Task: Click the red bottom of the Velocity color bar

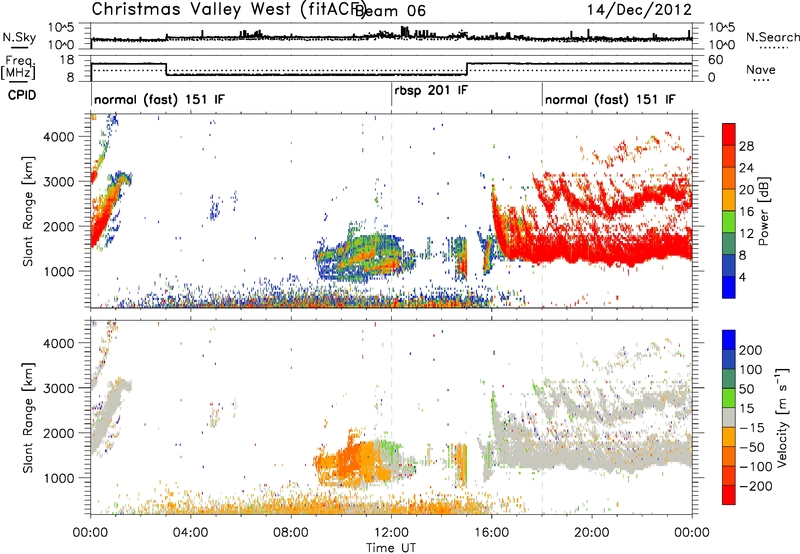Action: point(729,495)
